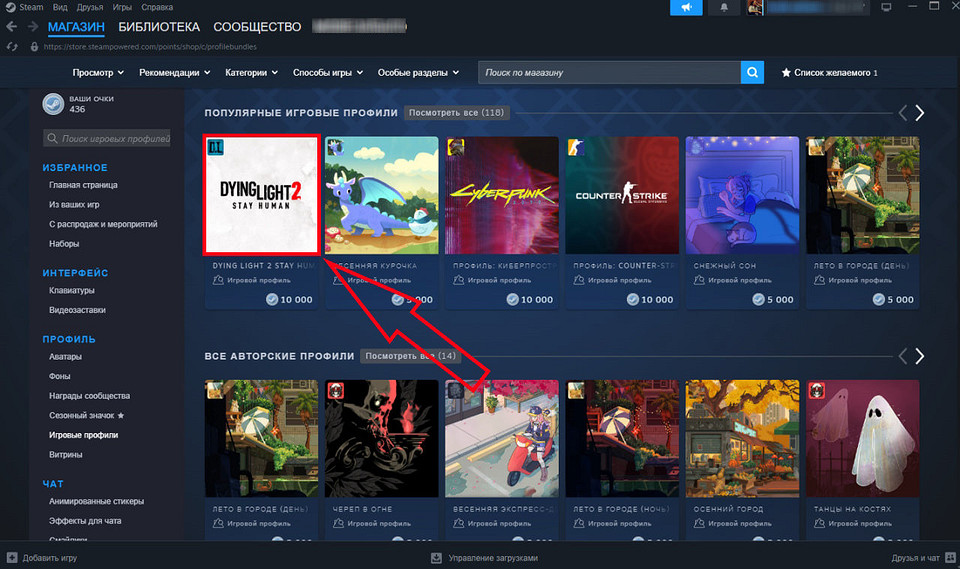Select the Dying Light 2 profile thumbnail
Screen dimensions: 960x569
coord(261,196)
